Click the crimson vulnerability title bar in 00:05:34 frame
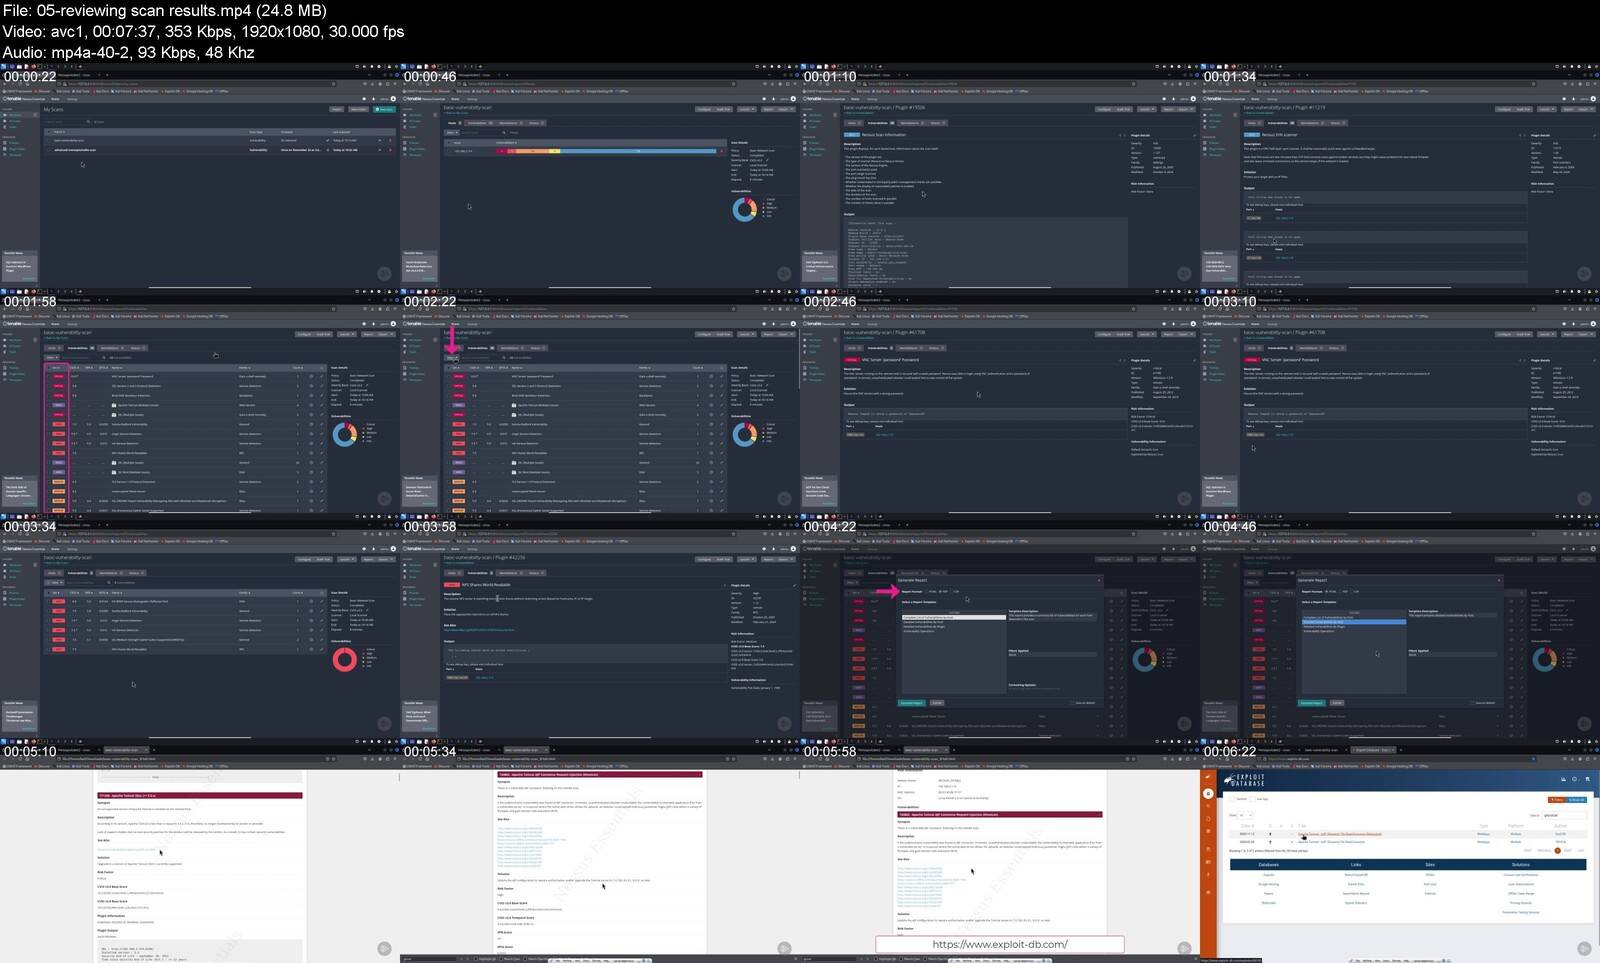Screen dimensions: 1600x963 click(x=600, y=774)
